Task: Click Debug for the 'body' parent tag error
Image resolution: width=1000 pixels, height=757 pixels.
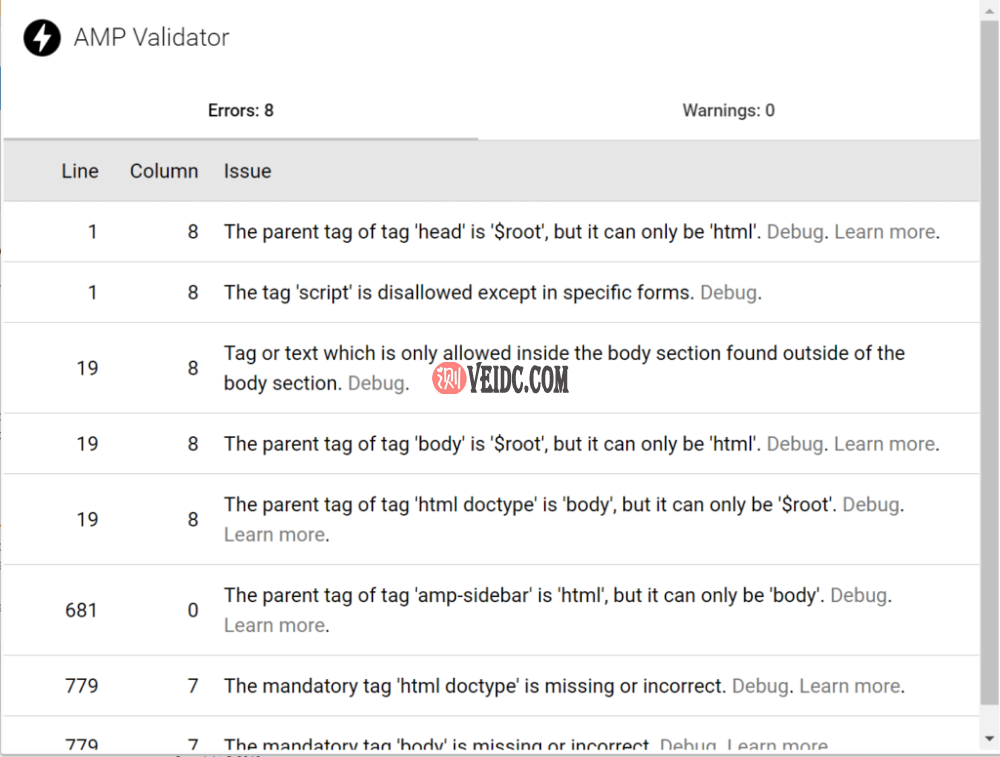Action: [795, 444]
